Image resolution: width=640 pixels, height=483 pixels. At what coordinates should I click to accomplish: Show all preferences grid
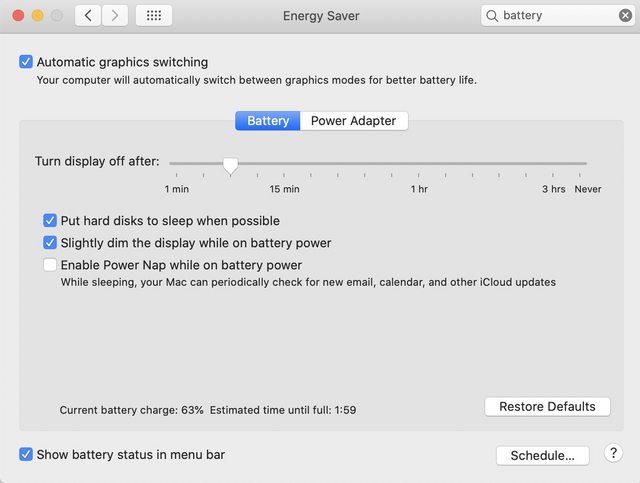(x=153, y=16)
